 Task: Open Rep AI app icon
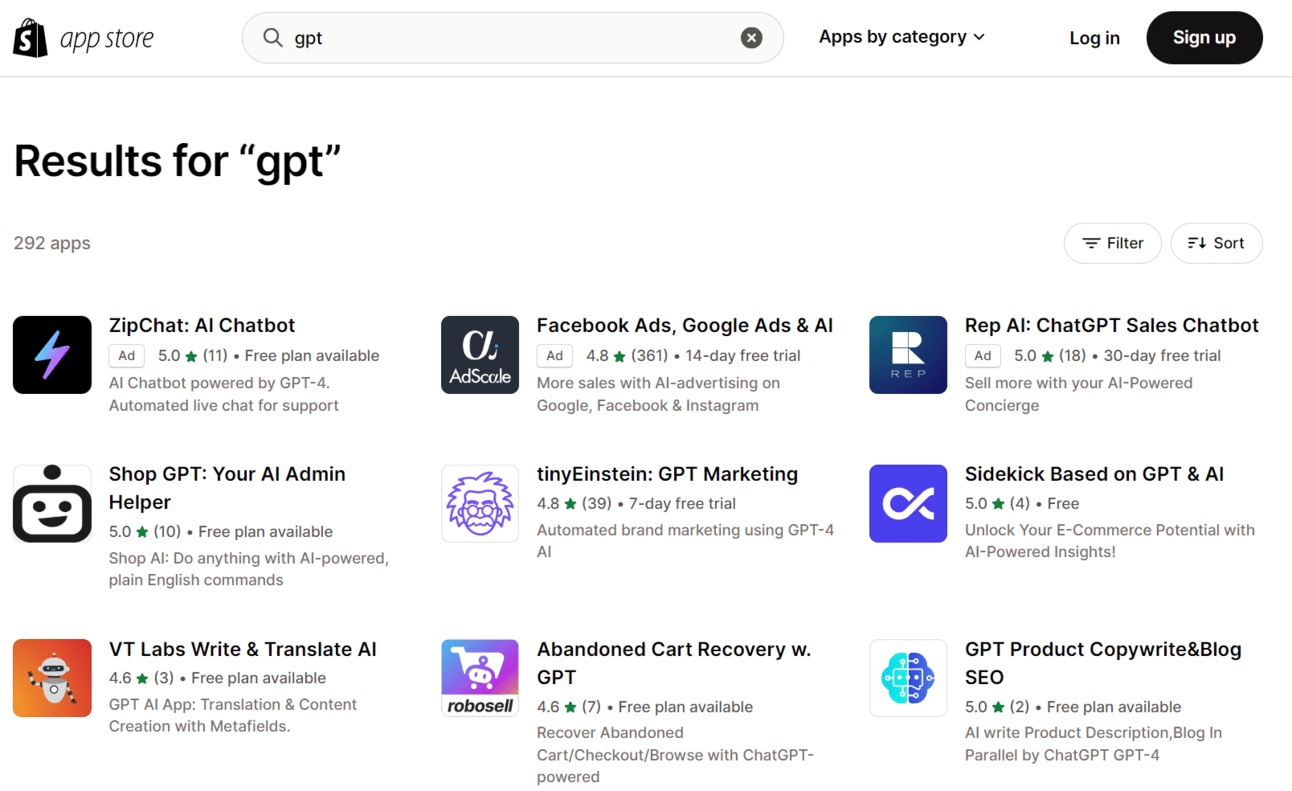pos(908,355)
